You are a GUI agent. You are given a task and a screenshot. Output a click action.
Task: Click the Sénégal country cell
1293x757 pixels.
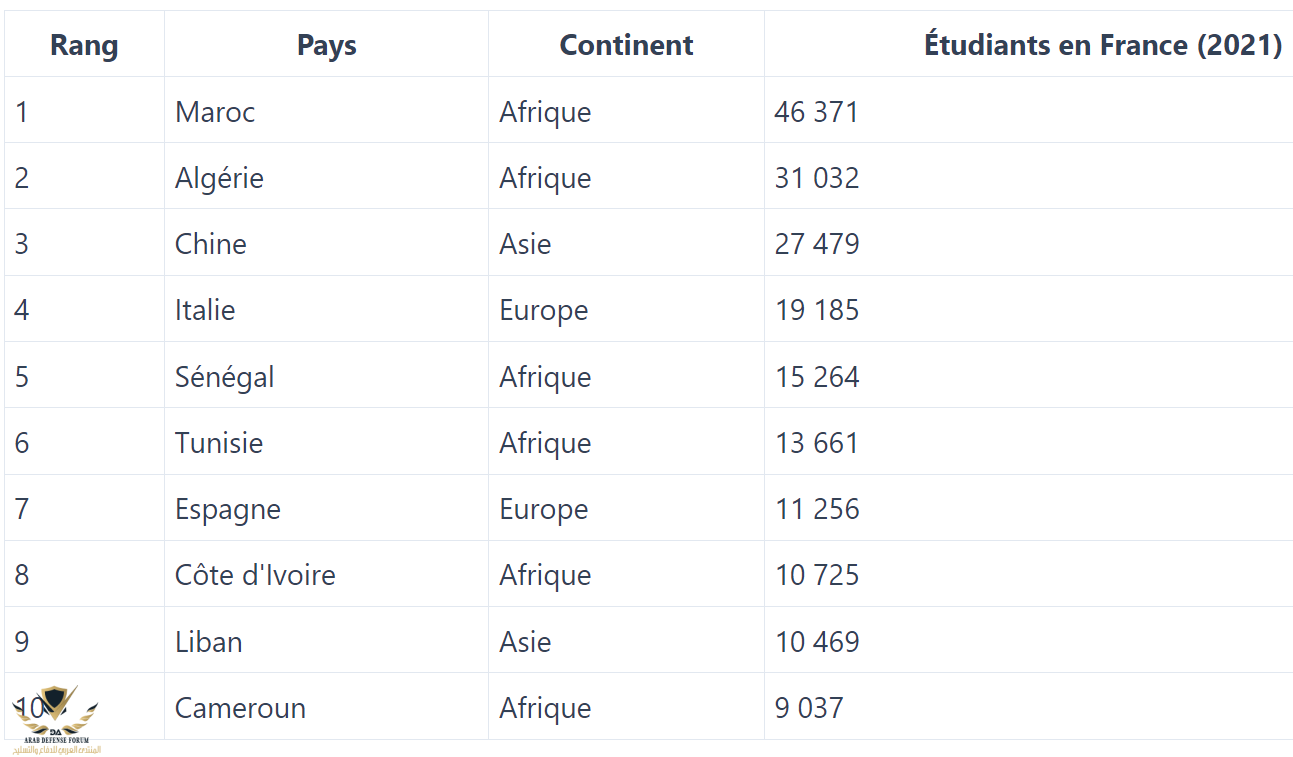click(326, 376)
